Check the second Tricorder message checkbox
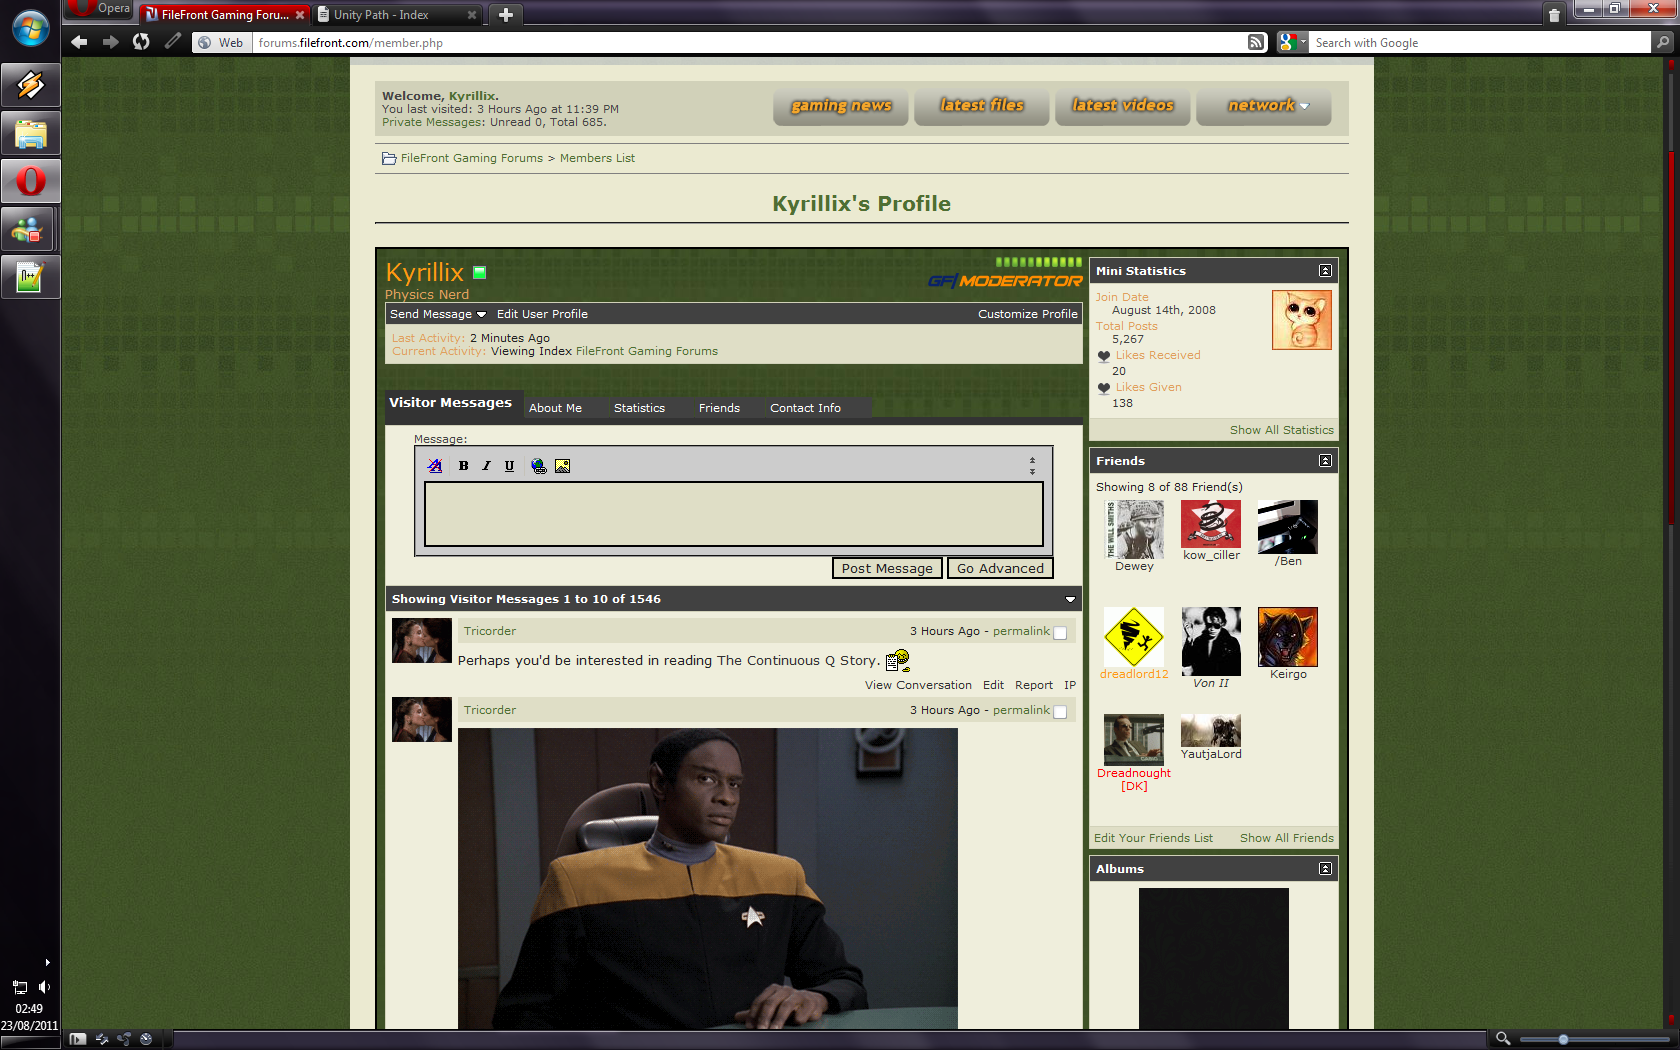This screenshot has height=1050, width=1680. (x=1061, y=711)
